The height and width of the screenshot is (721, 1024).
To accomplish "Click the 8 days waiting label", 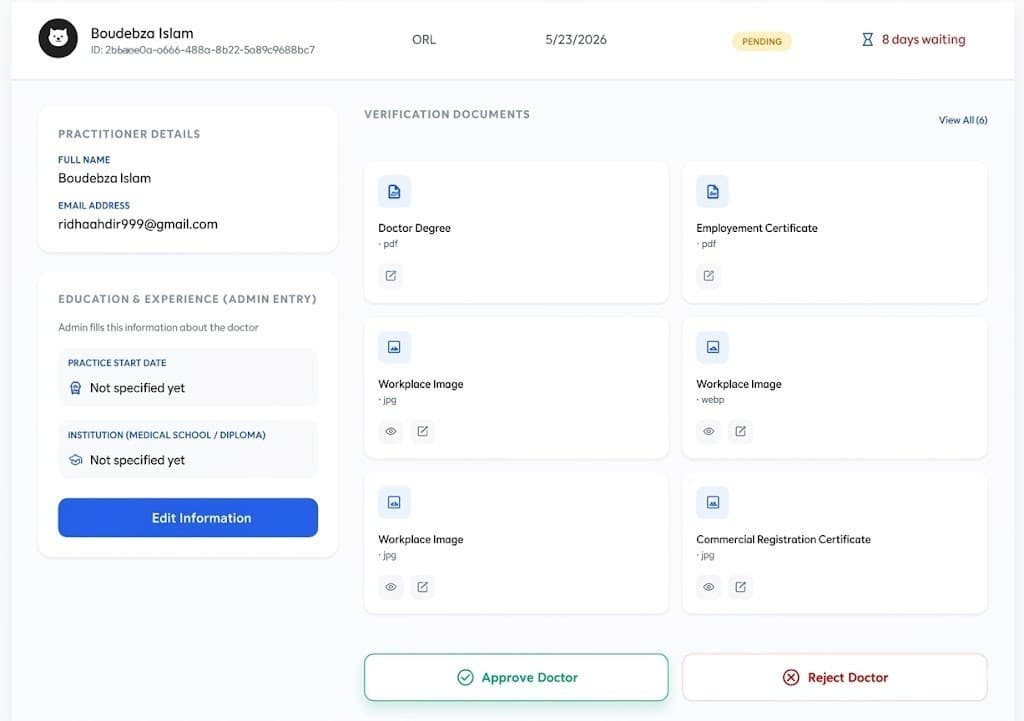I will click(x=923, y=39).
